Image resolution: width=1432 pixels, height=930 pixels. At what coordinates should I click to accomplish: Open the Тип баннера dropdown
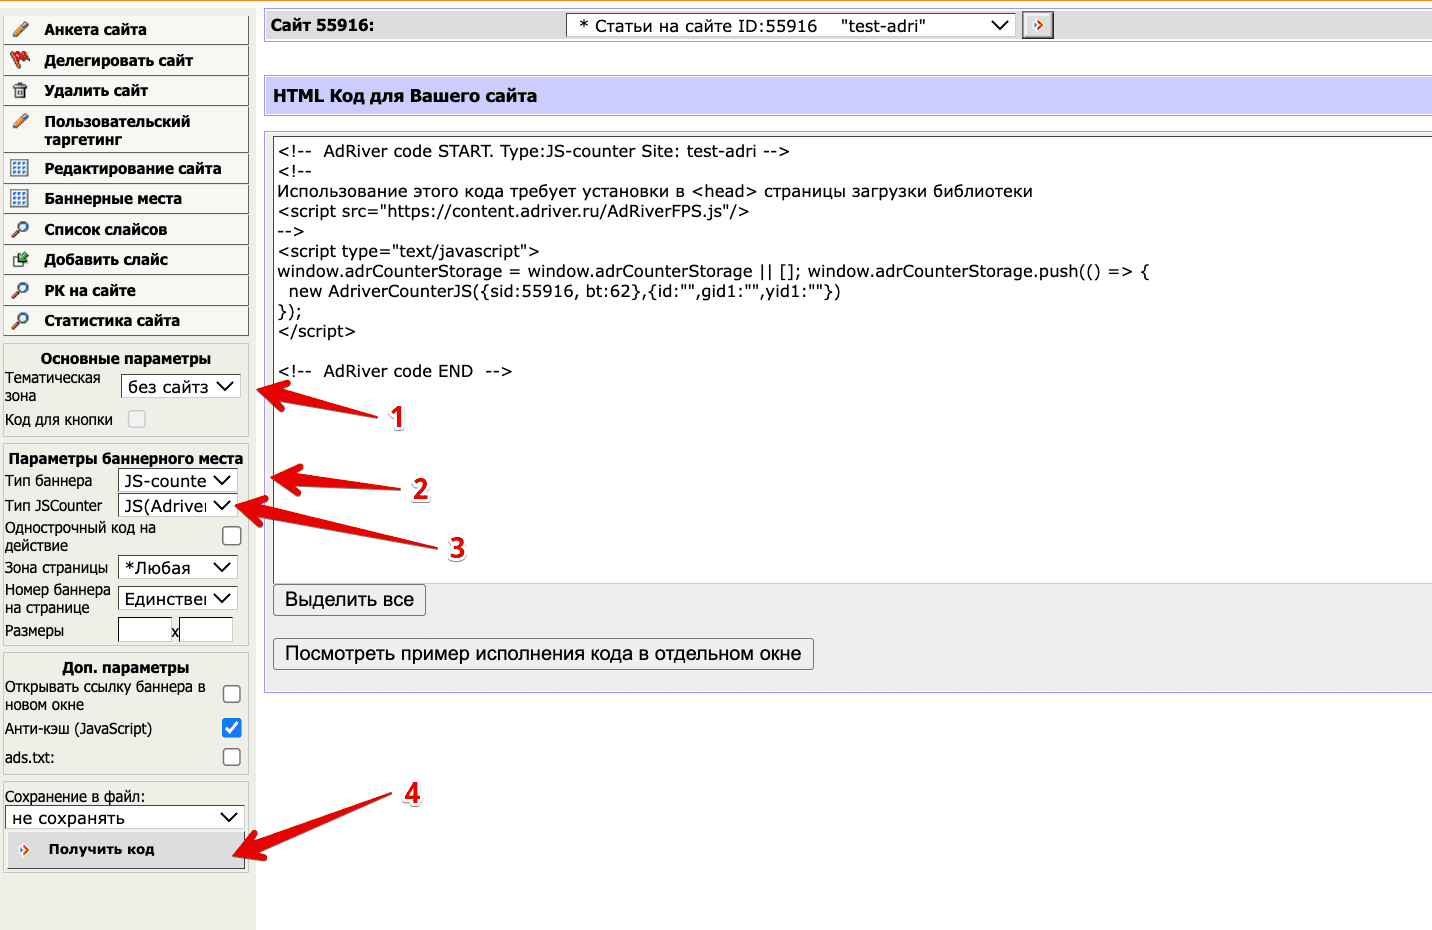tap(178, 481)
